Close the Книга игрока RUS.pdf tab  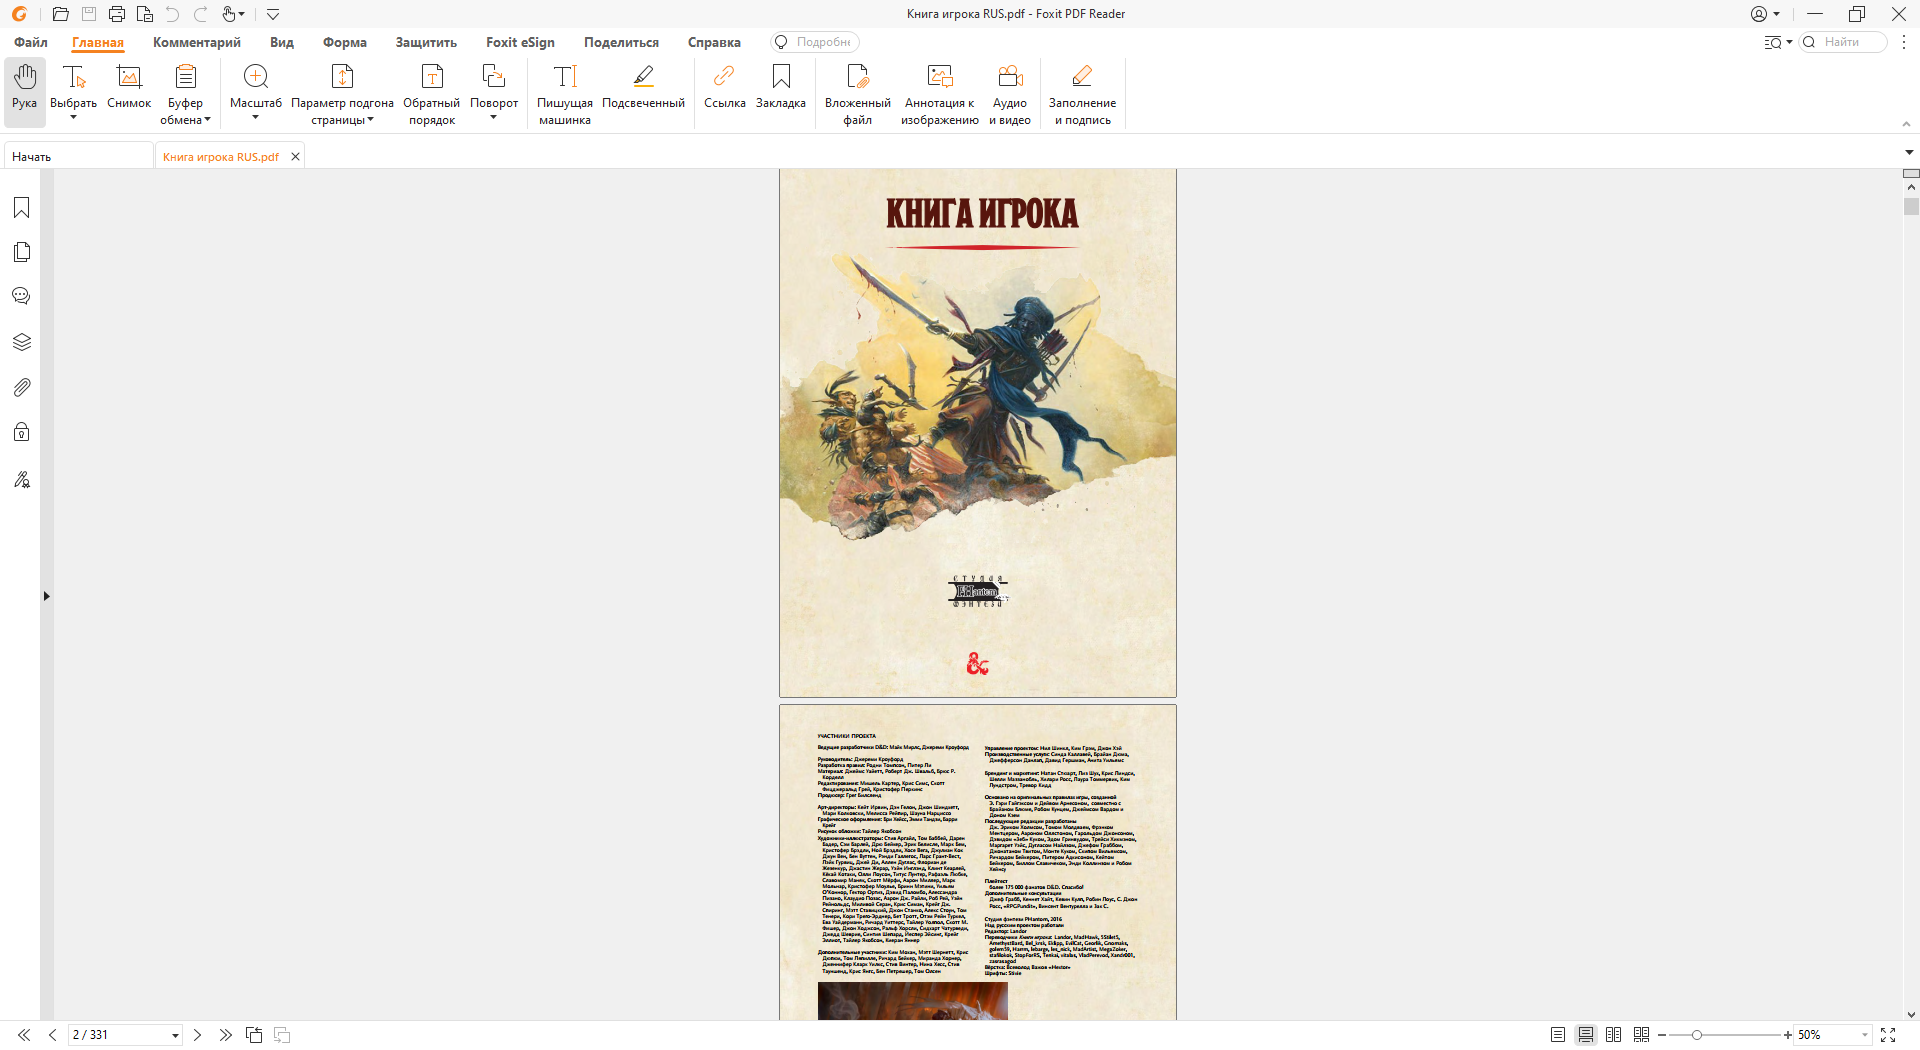295,156
